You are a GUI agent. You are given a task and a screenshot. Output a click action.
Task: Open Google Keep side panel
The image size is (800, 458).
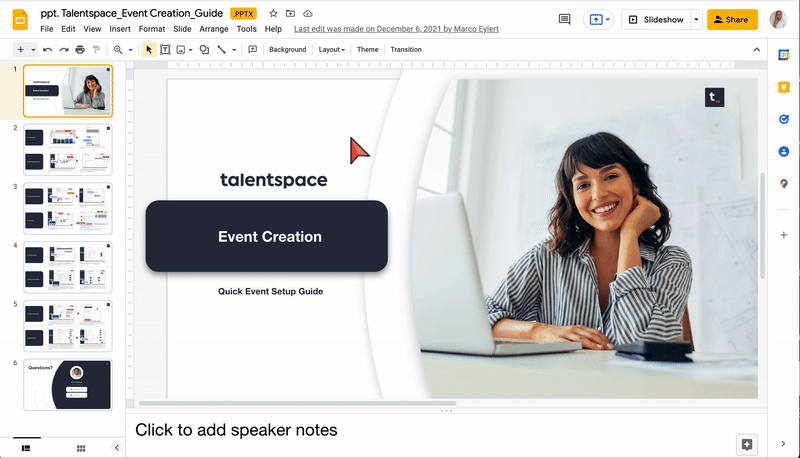(x=784, y=87)
